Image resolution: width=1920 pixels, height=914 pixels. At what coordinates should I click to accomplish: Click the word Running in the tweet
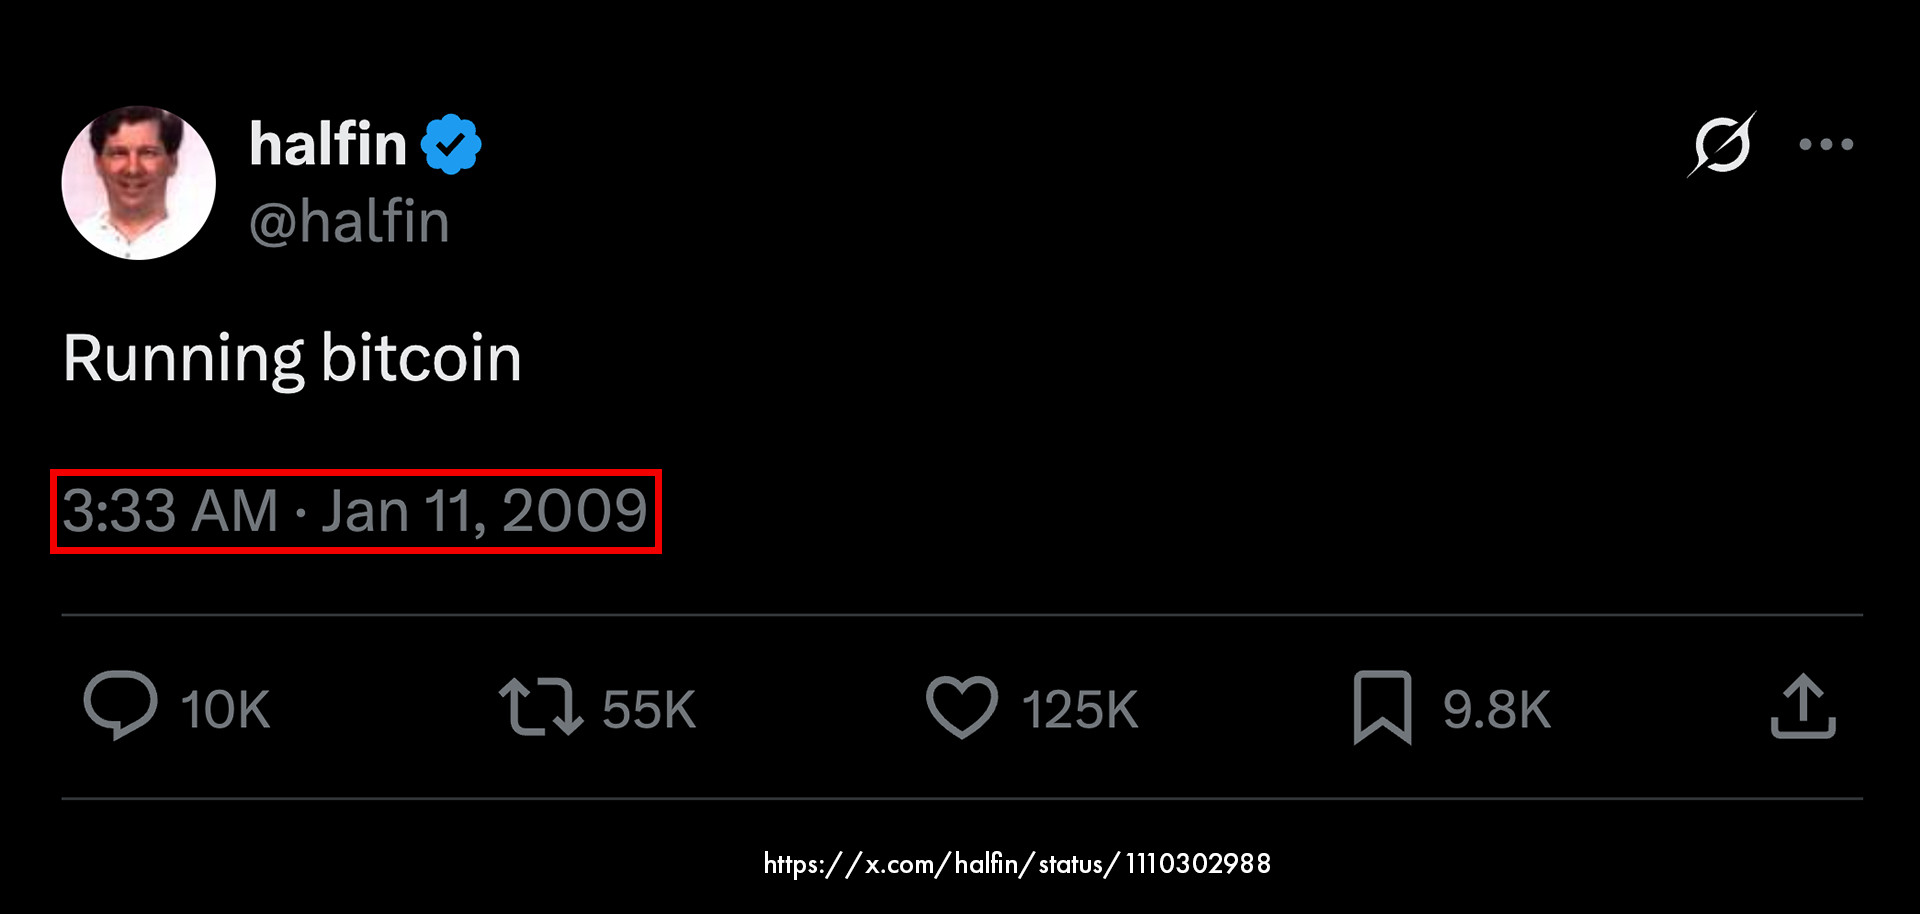point(183,358)
